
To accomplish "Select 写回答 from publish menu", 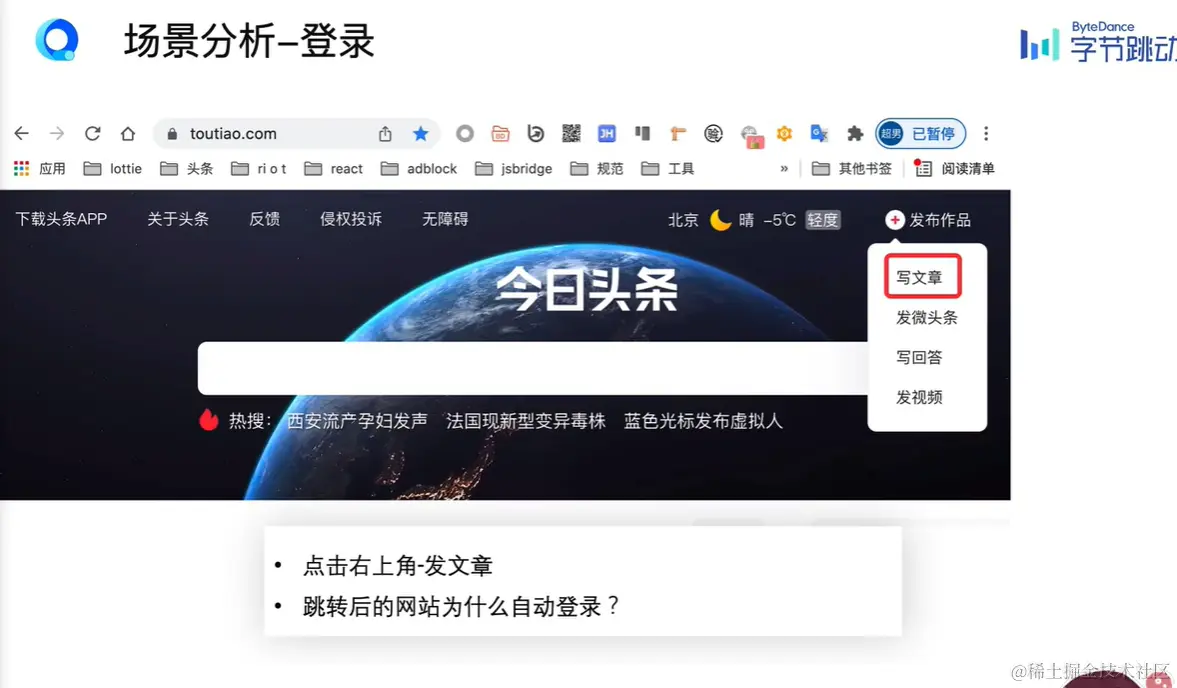I will pyautogui.click(x=919, y=357).
